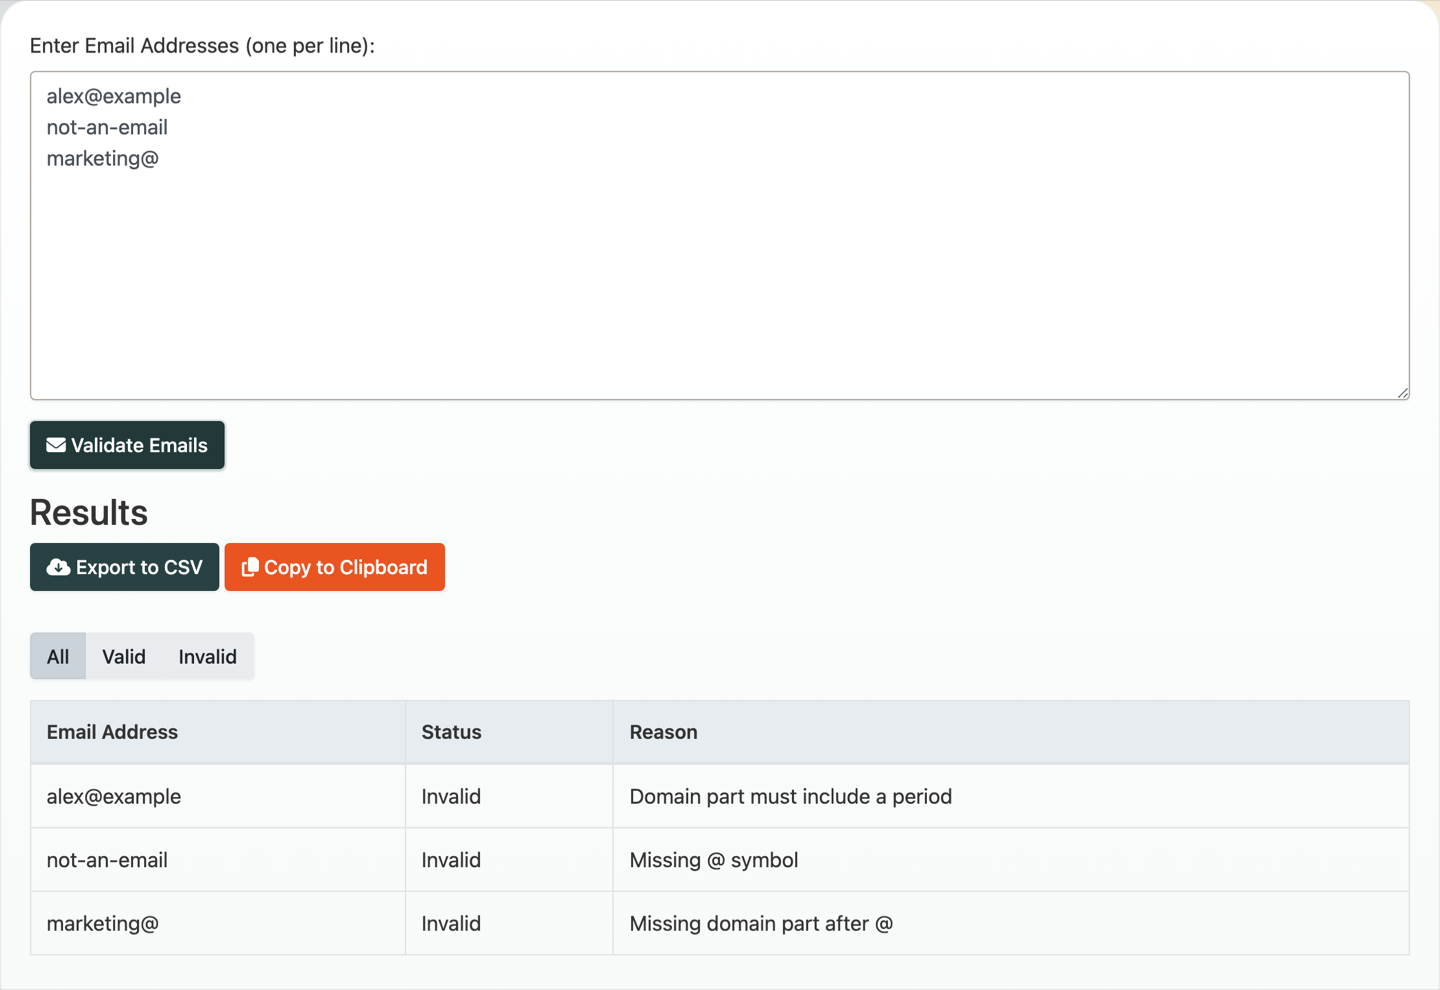
Task: Click the cloud download icon on Export button
Action: tap(58, 567)
